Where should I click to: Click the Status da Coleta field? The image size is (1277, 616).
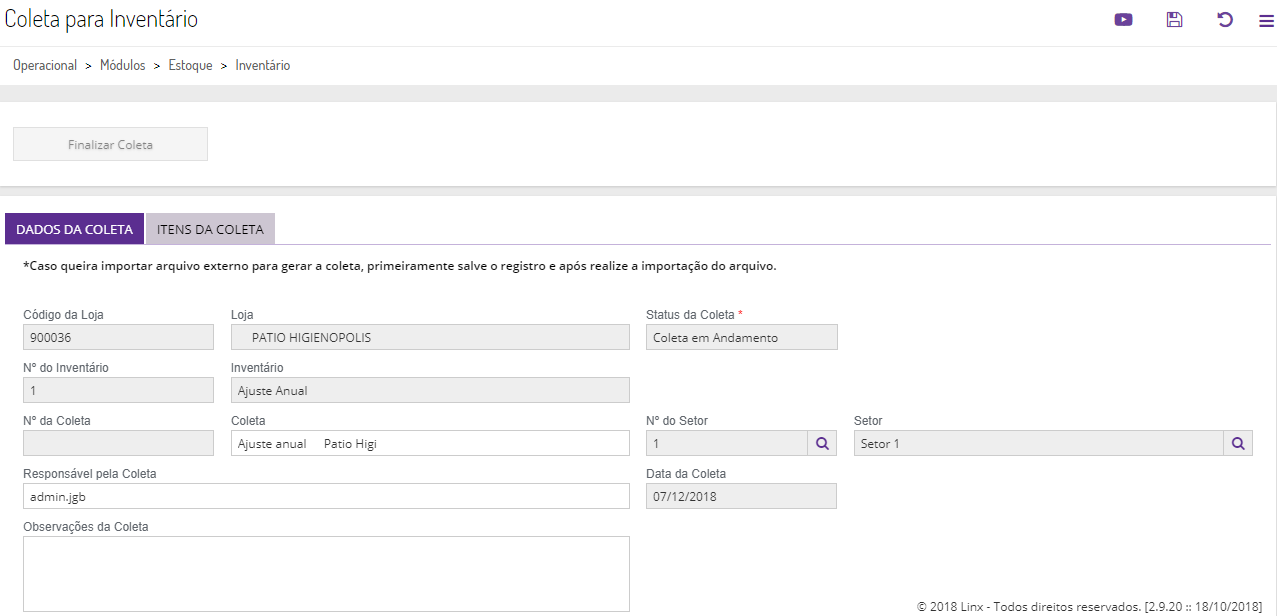(741, 337)
